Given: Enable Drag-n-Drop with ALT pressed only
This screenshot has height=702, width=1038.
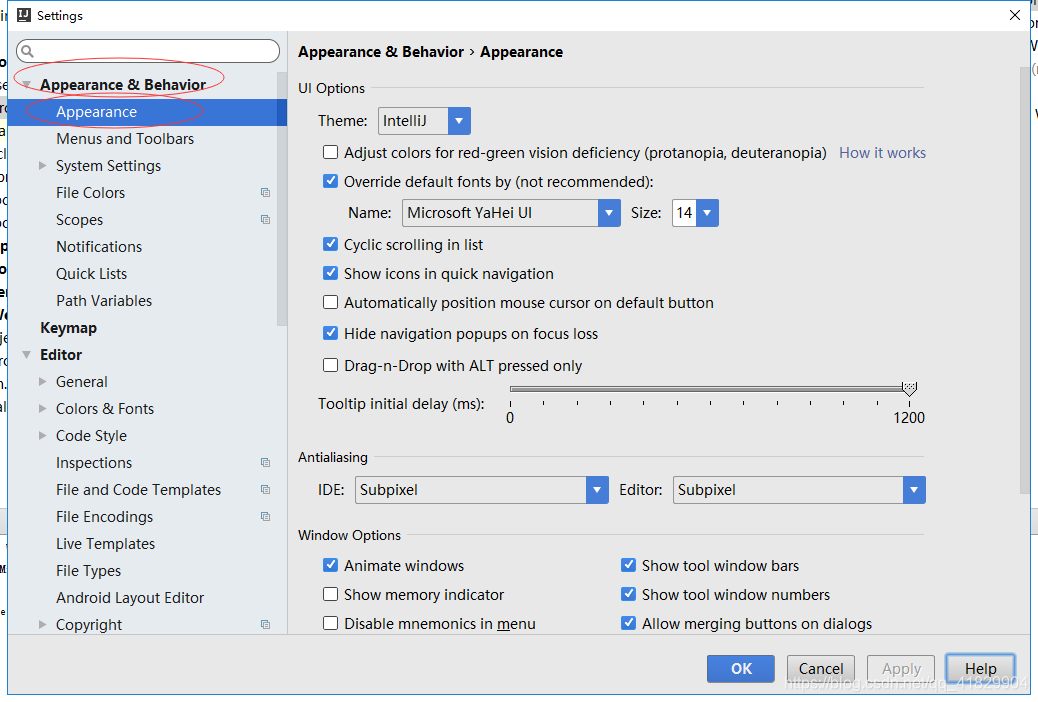Looking at the screenshot, I should tap(330, 365).
